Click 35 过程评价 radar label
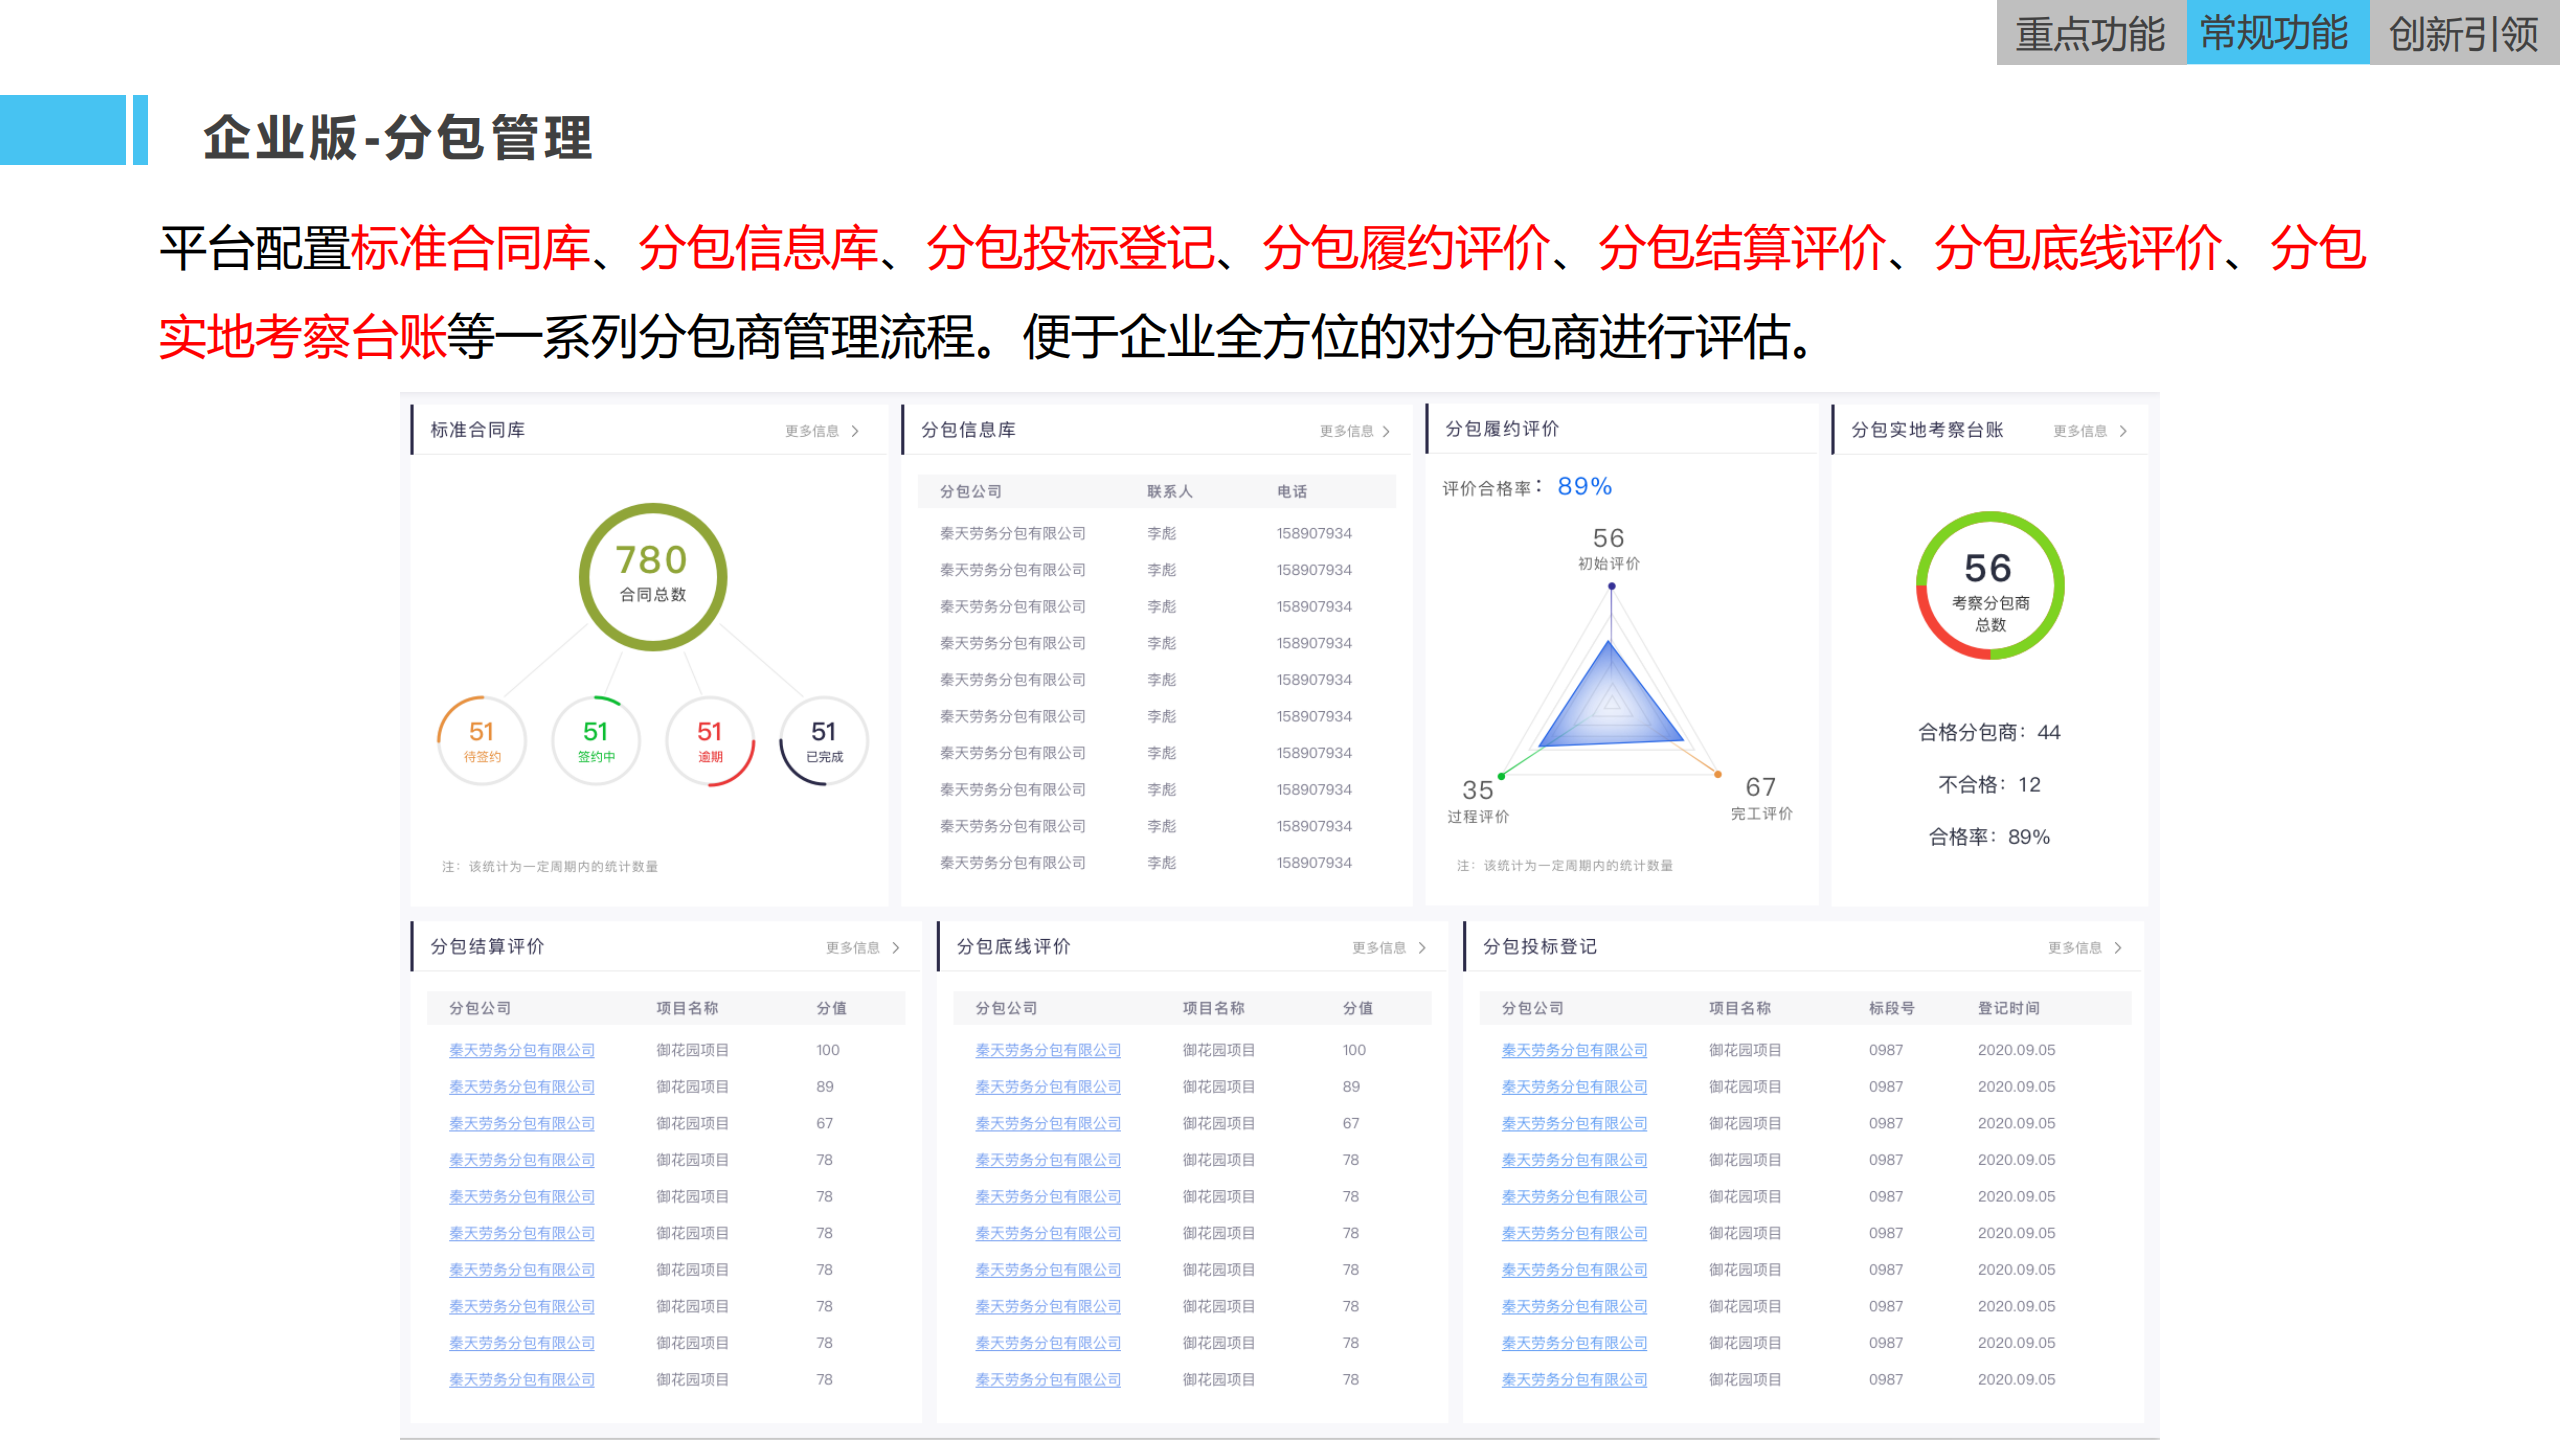Image resolution: width=2560 pixels, height=1440 pixels. pyautogui.click(x=1478, y=801)
